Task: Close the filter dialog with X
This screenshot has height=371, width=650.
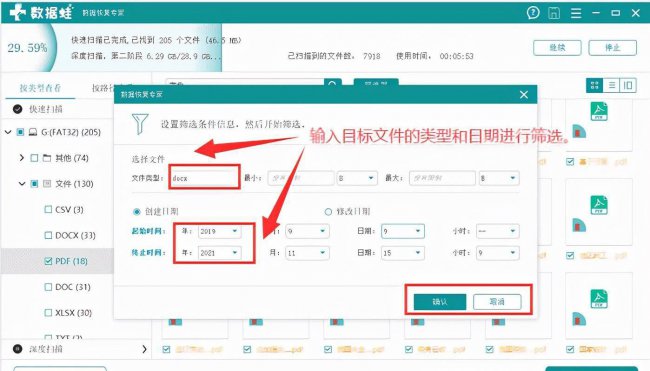Action: click(x=524, y=95)
